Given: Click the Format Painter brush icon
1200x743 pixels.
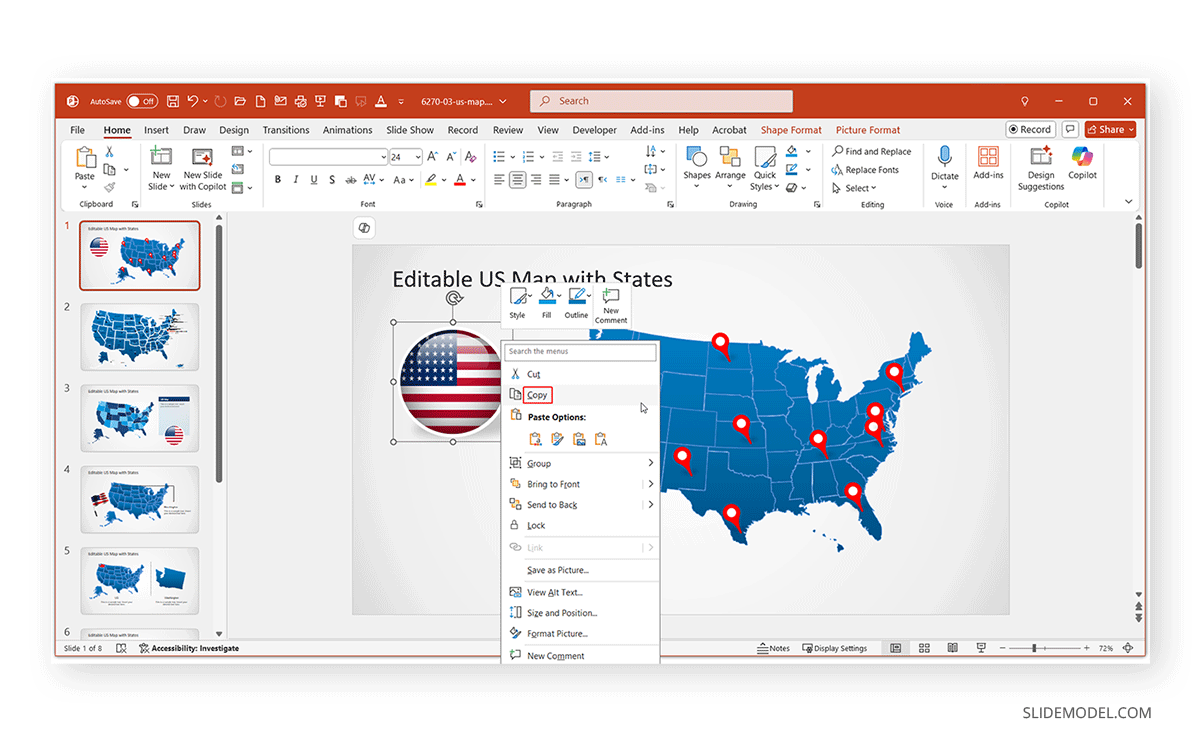Looking at the screenshot, I should pyautogui.click(x=109, y=187).
